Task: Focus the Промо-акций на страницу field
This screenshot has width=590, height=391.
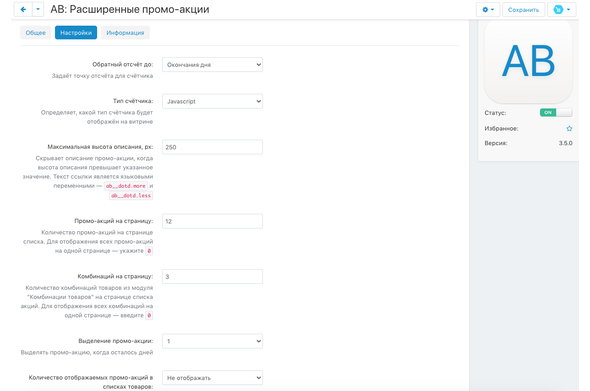Action: [x=212, y=221]
